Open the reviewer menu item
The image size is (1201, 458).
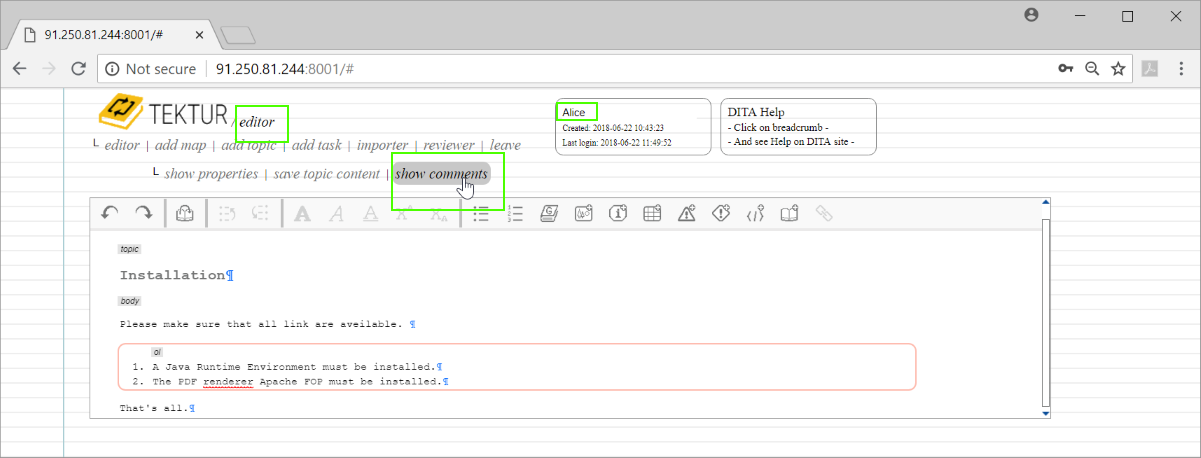pos(449,146)
